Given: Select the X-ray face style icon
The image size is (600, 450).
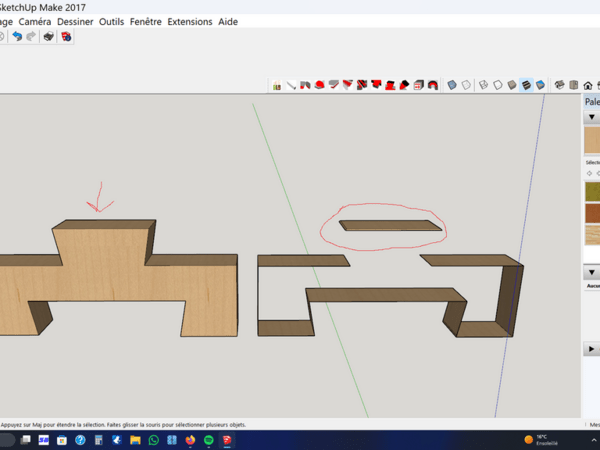Looking at the screenshot, I should tap(452, 85).
